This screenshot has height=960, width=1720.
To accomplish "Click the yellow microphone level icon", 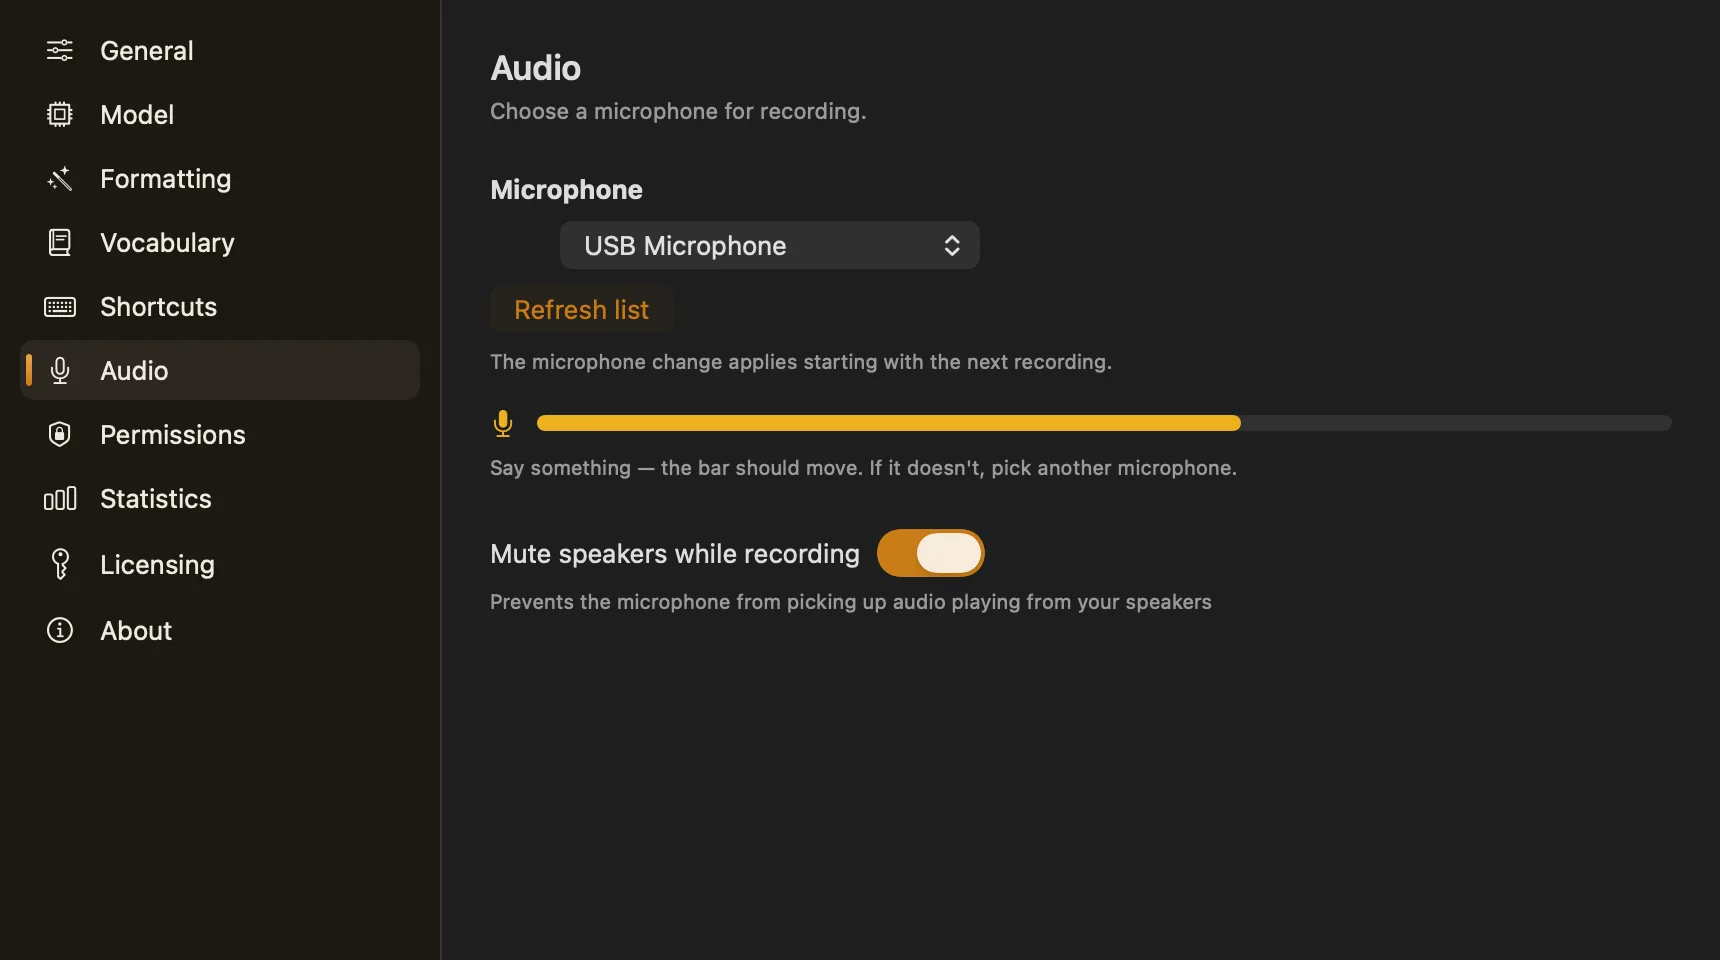I will 503,424.
